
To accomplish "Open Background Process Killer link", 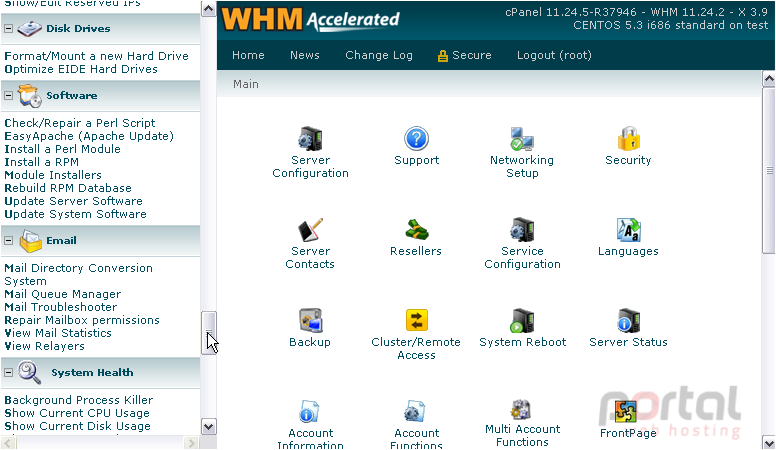I will point(79,400).
